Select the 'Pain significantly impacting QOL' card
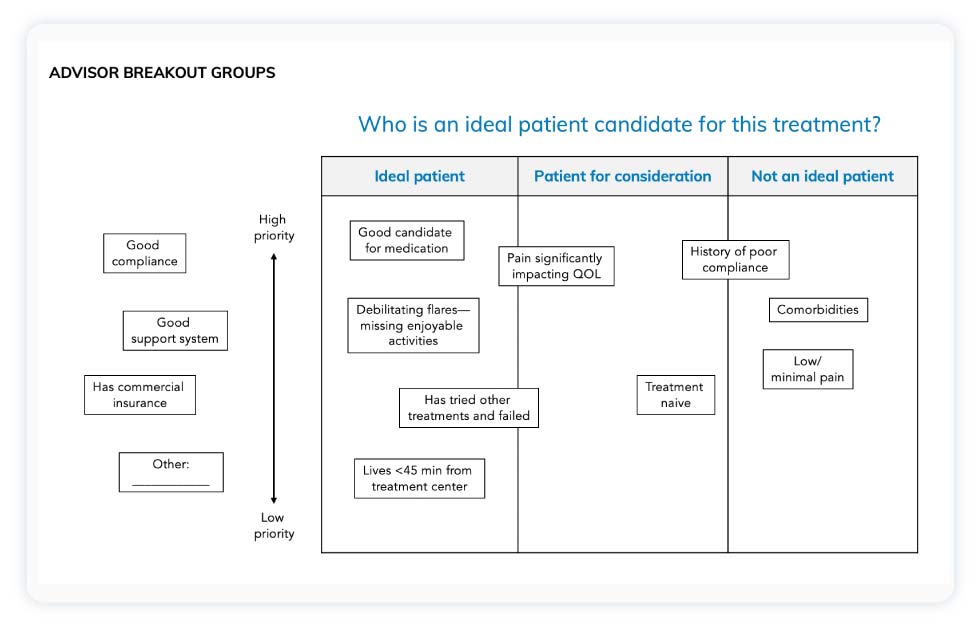Viewport: 980px width, 632px height. tap(556, 266)
